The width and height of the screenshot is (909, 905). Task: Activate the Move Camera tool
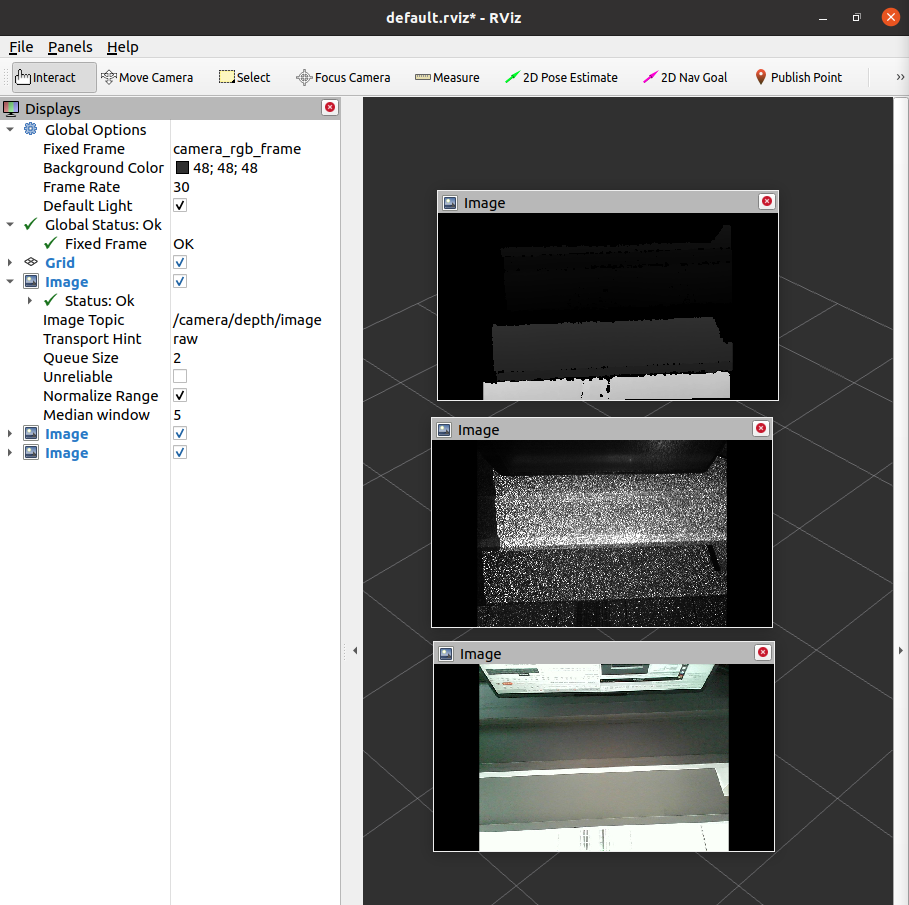(147, 77)
